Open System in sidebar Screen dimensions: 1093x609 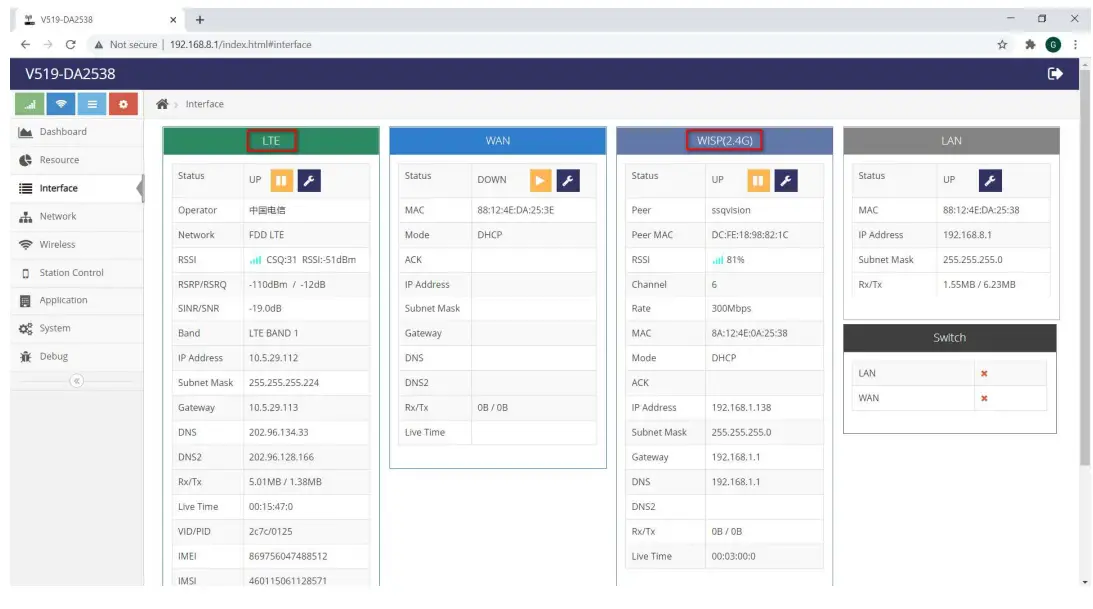click(77, 328)
